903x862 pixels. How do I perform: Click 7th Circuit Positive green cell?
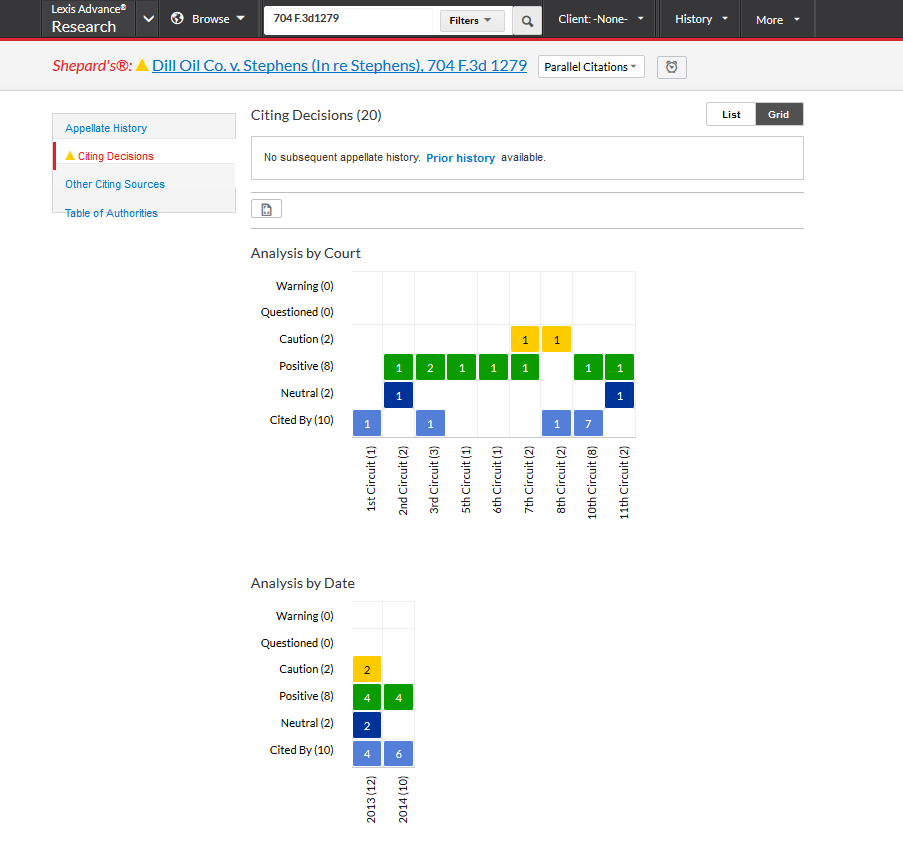525,367
